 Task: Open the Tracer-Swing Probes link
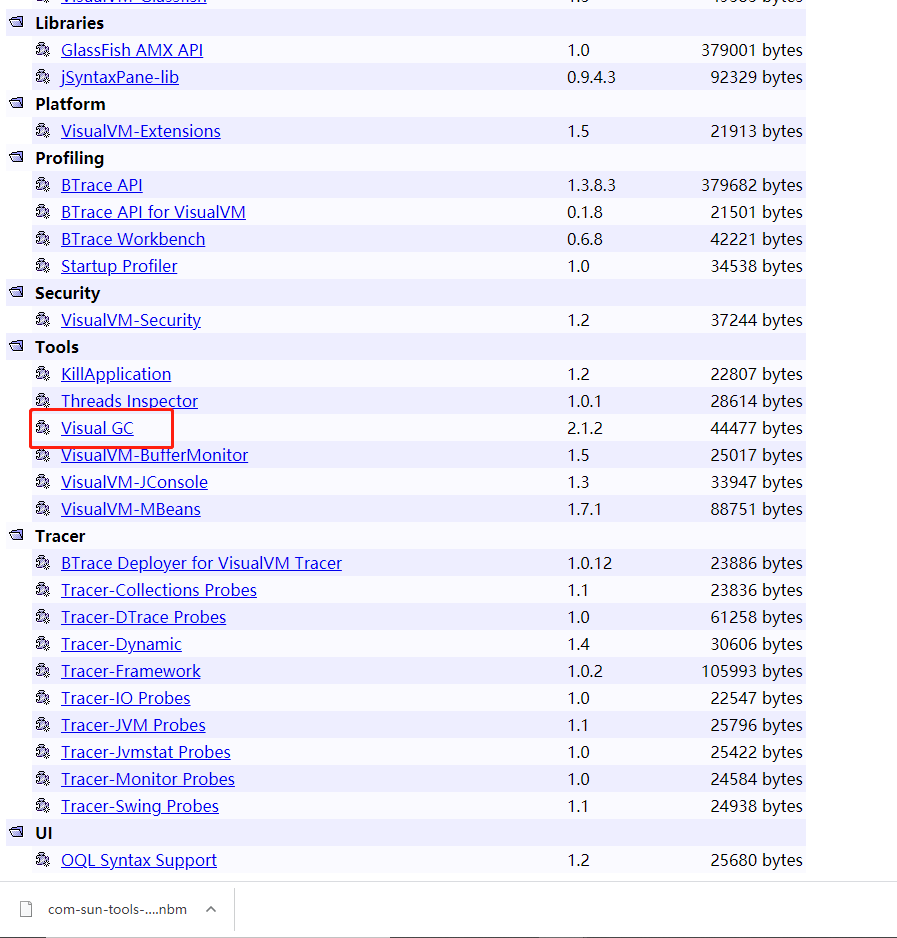point(139,806)
